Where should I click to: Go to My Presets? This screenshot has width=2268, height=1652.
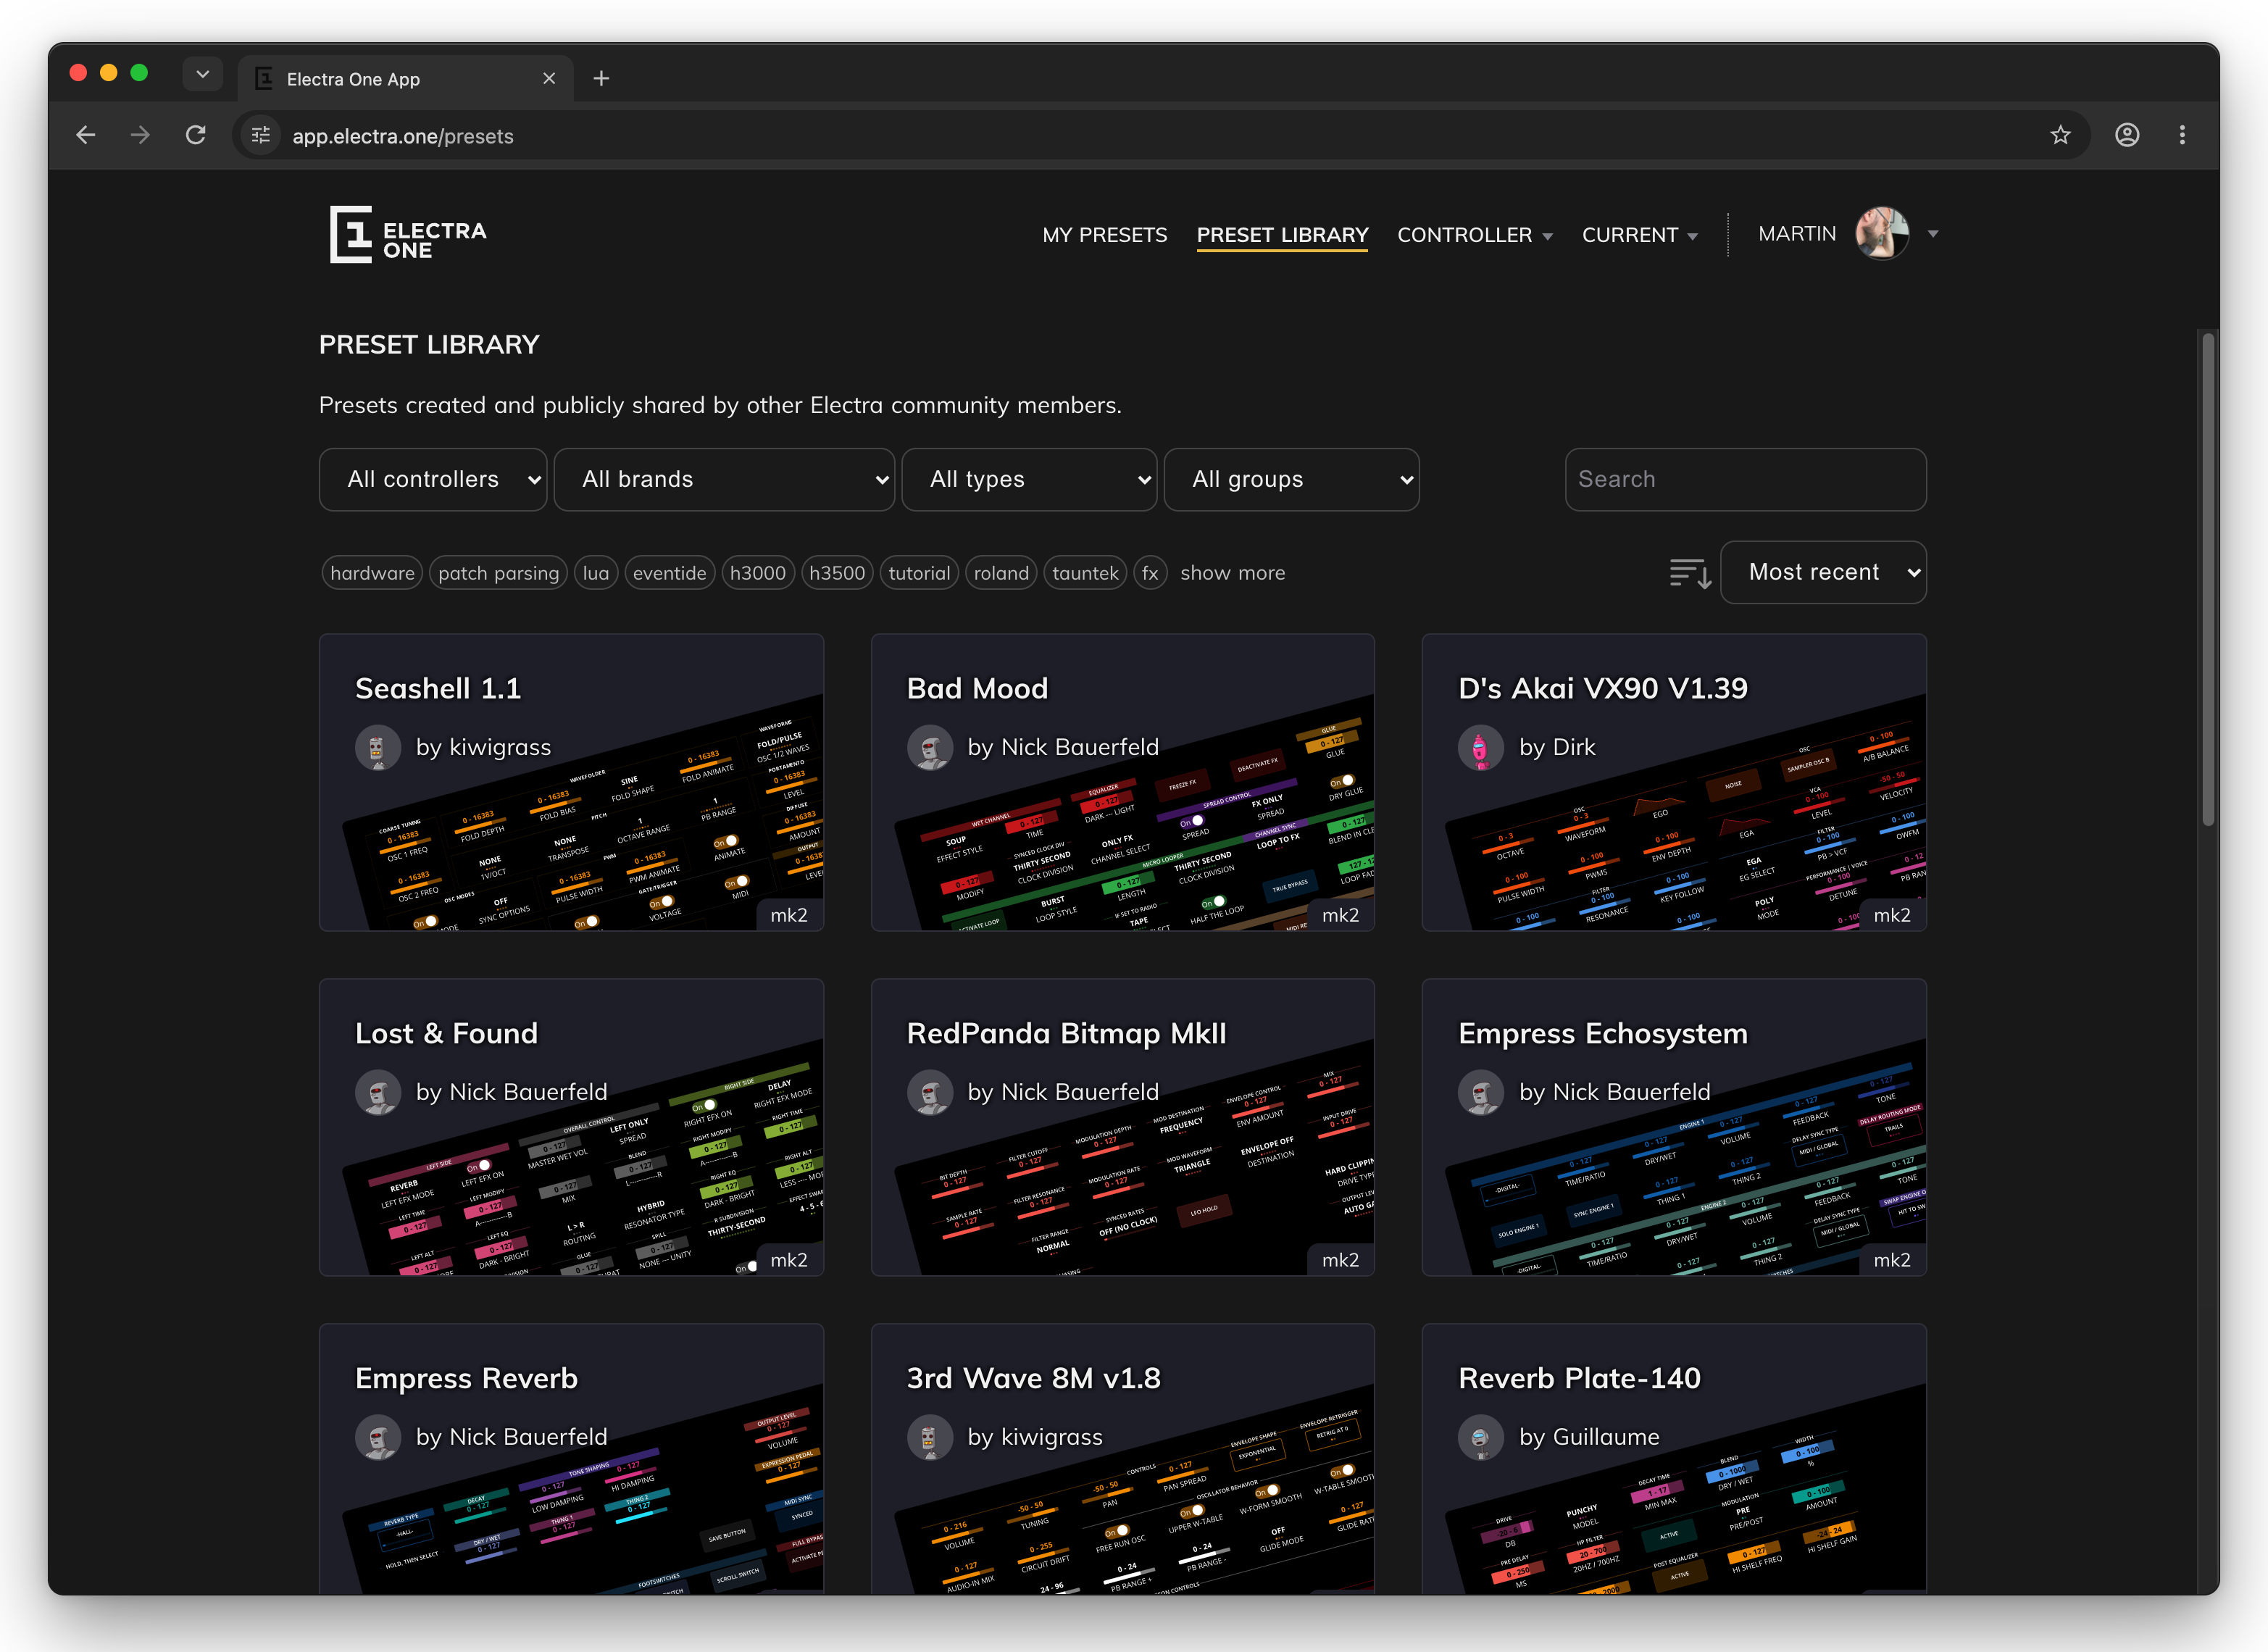[x=1104, y=235]
